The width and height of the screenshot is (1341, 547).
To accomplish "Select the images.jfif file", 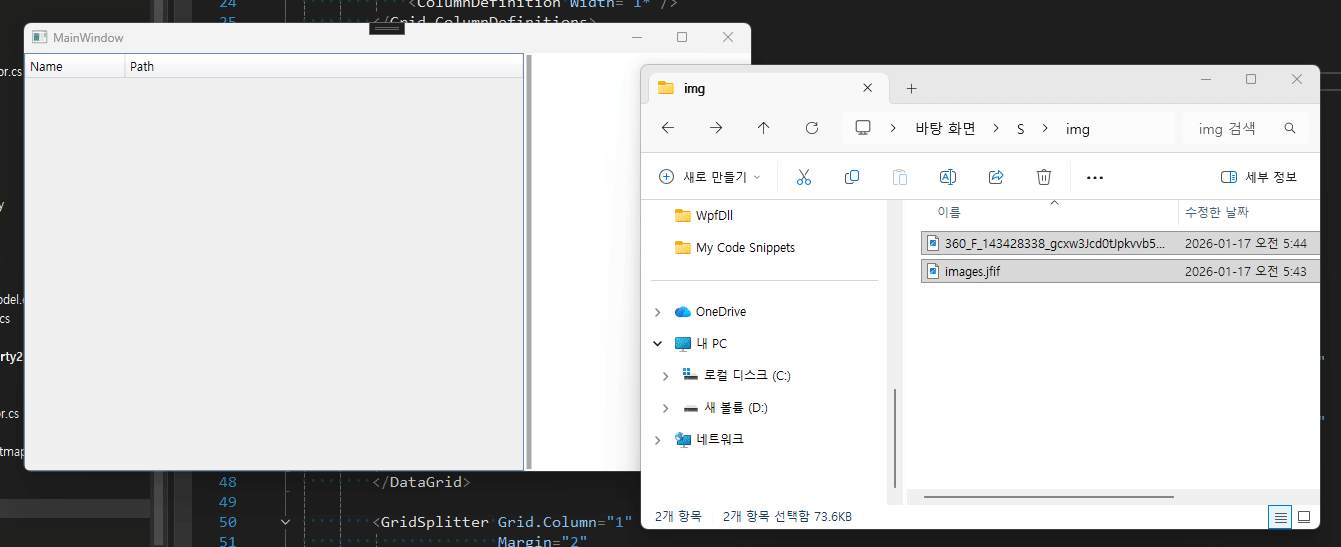I will (x=972, y=271).
